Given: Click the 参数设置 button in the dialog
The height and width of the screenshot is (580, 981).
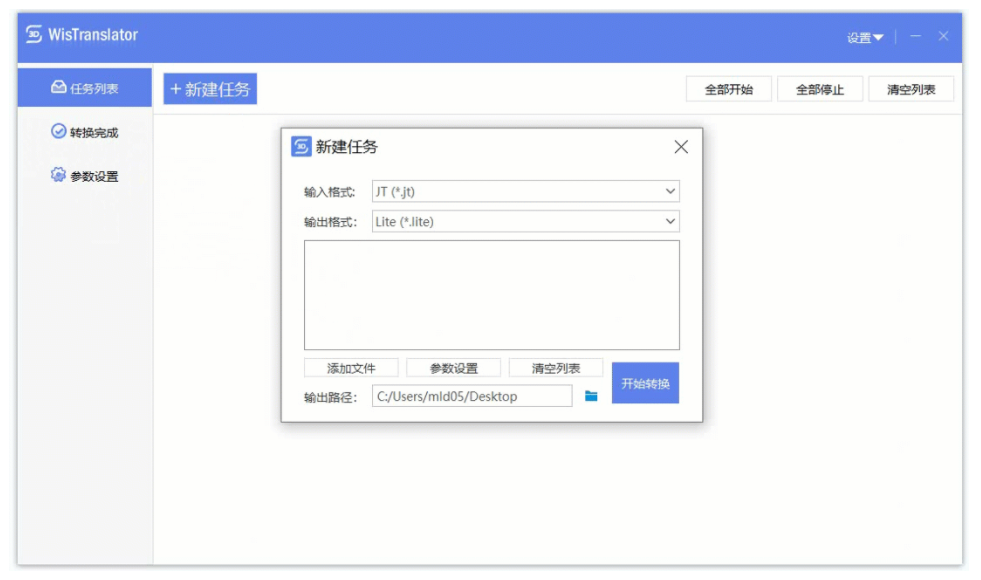Looking at the screenshot, I should [x=454, y=368].
